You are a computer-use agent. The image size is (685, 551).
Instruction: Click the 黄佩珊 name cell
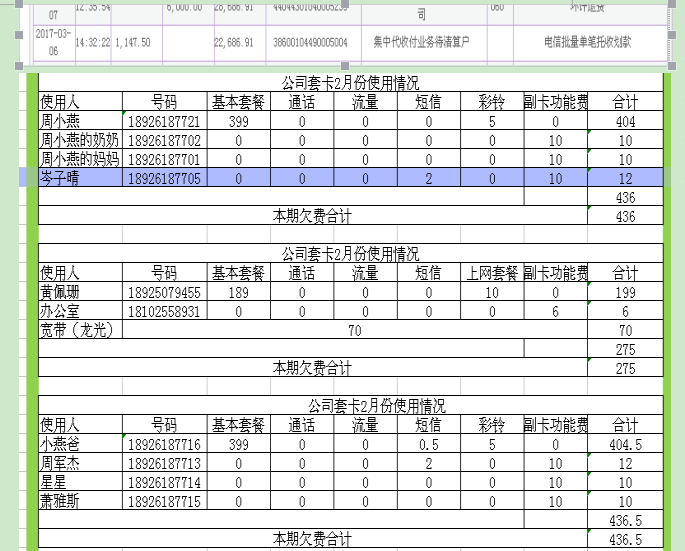pos(79,293)
